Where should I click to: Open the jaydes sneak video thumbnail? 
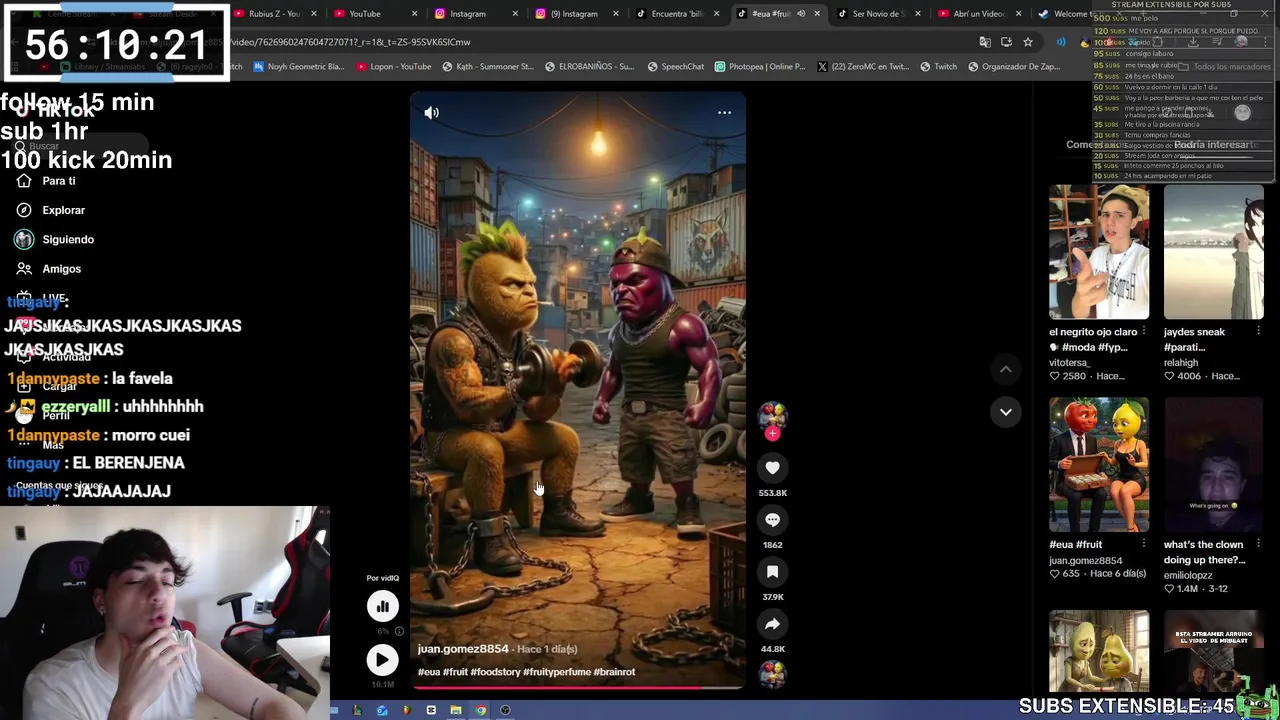click(x=1213, y=252)
